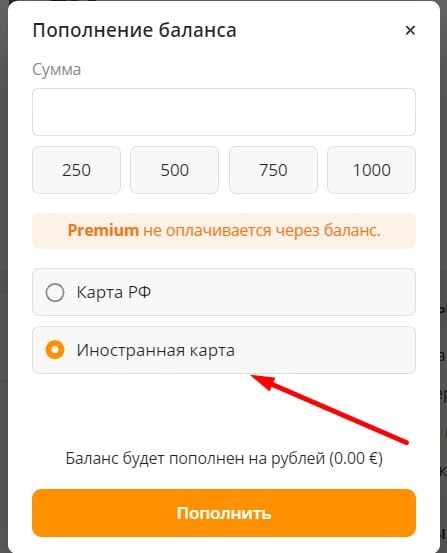The height and width of the screenshot is (553, 447).
Task: Click the Иностранная карта label text
Action: pyautogui.click(x=156, y=350)
